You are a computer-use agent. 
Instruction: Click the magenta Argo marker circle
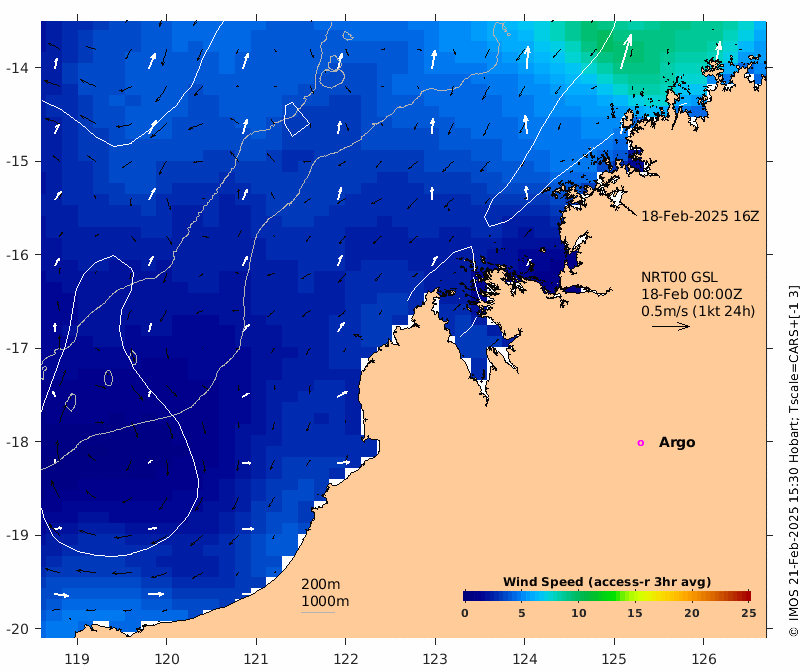pos(641,443)
